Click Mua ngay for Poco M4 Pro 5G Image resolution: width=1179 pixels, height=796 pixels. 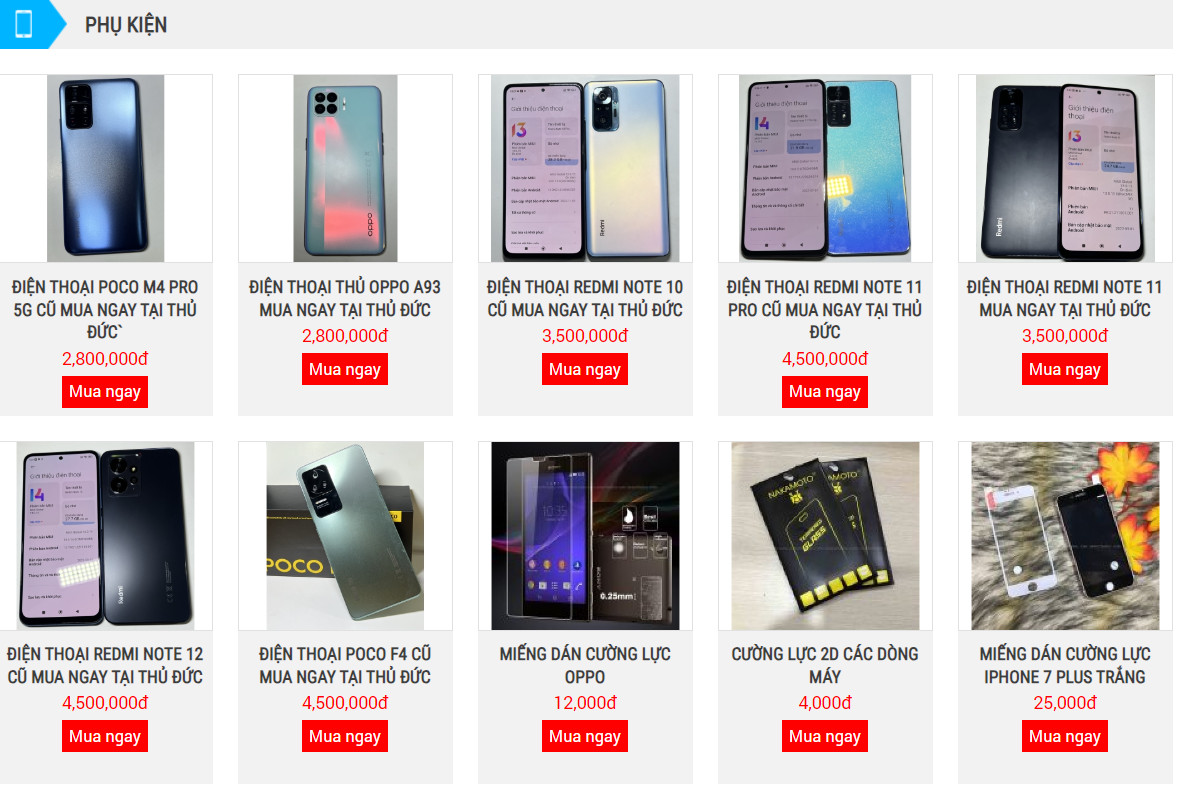105,392
